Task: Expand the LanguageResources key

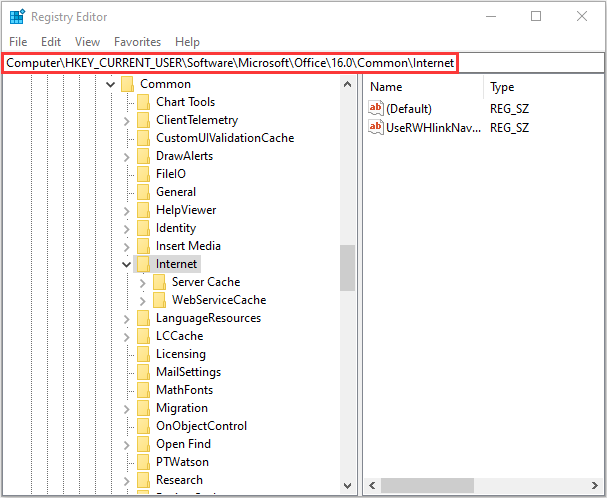Action: (x=127, y=319)
